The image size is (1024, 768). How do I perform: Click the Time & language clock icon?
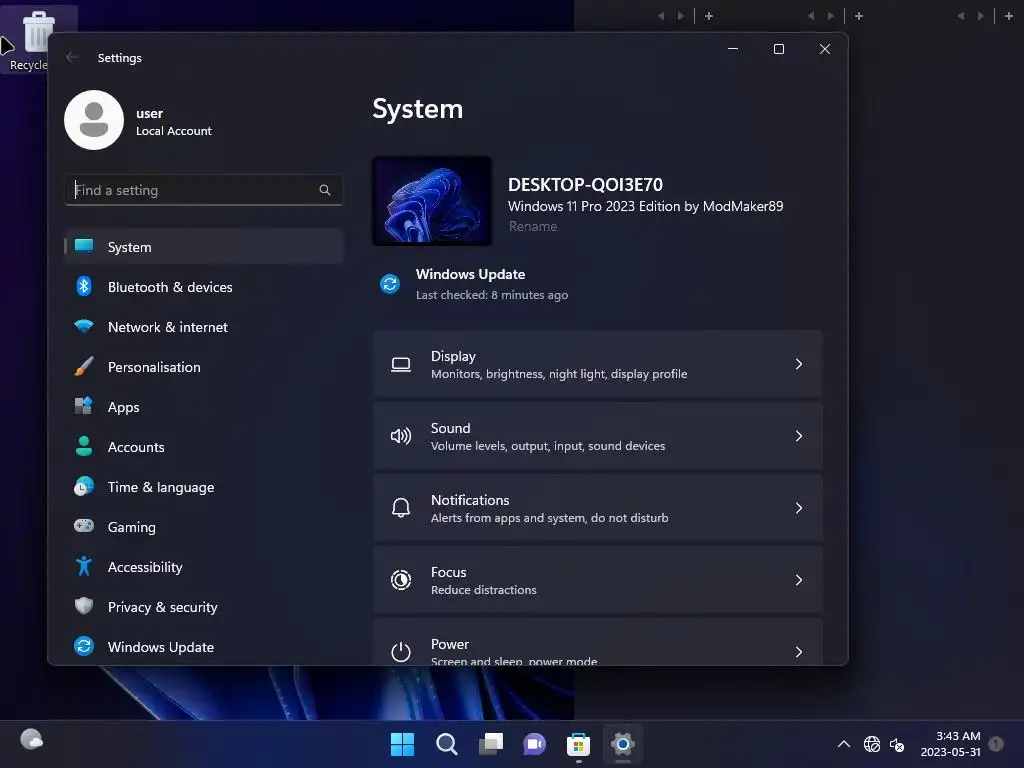84,487
